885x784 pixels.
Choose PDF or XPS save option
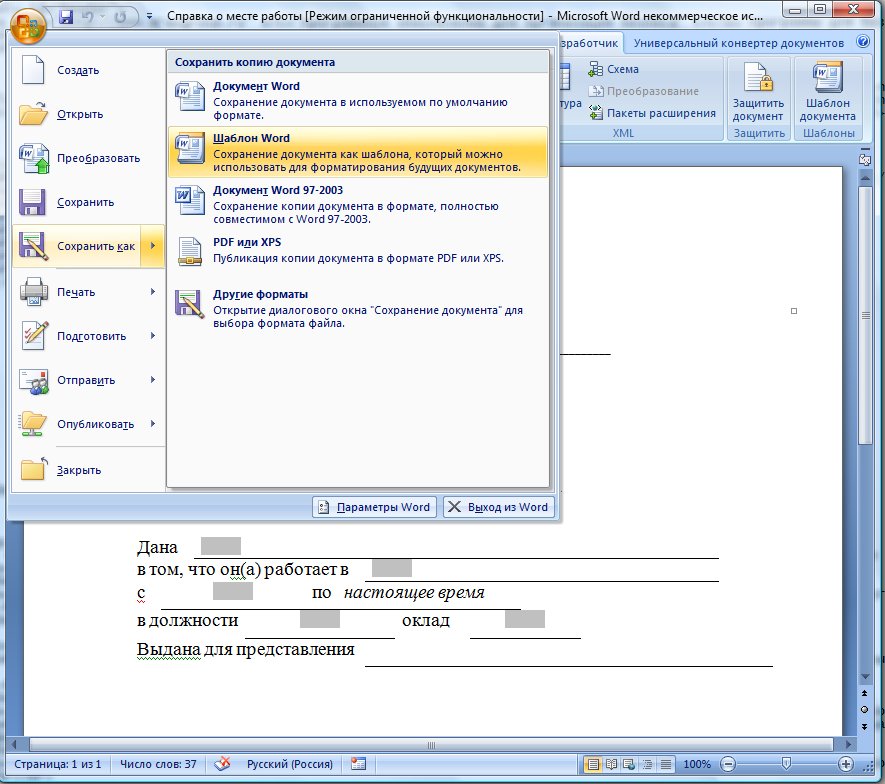pyautogui.click(x=358, y=251)
